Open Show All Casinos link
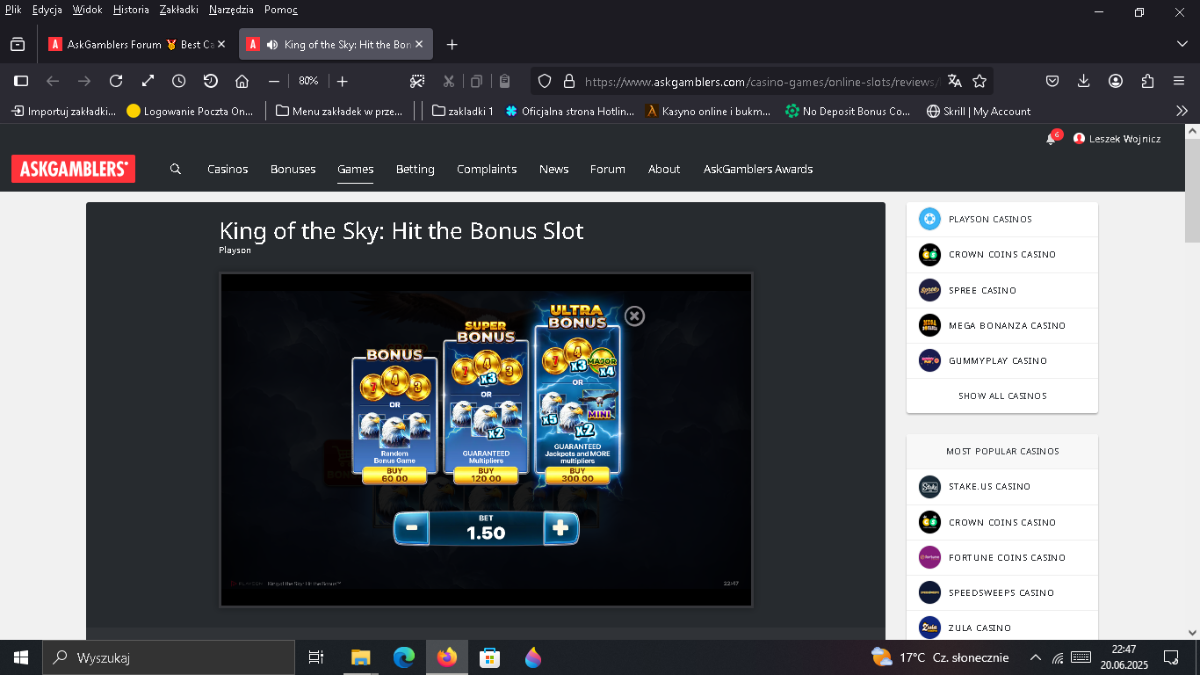This screenshot has width=1200, height=675. (1002, 396)
